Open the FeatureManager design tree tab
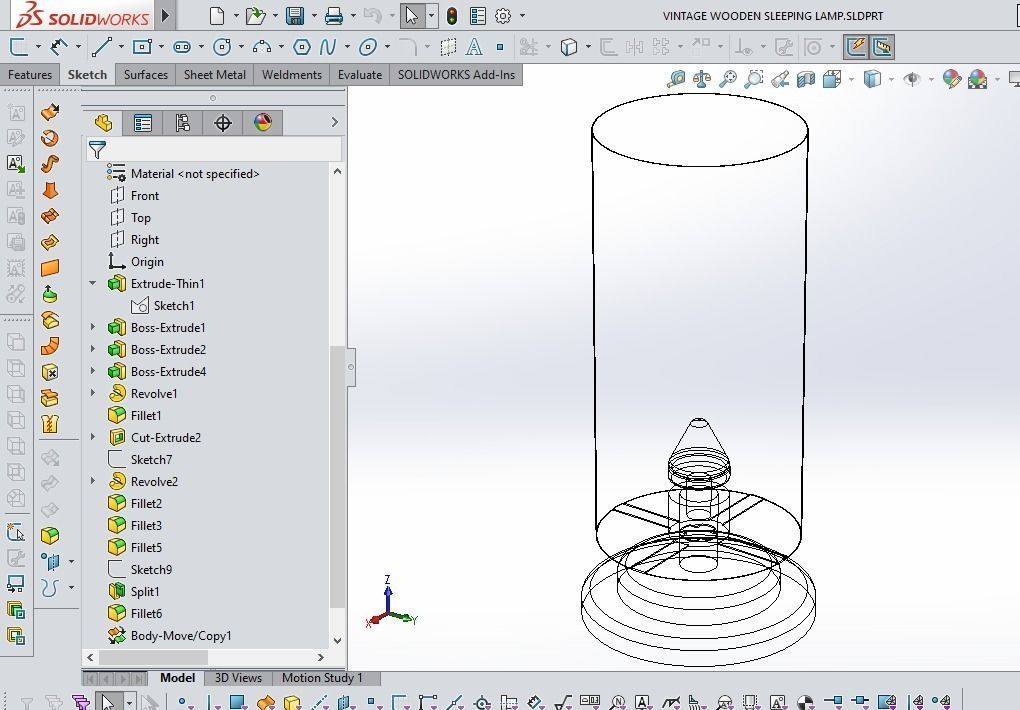This screenshot has width=1020, height=710. (103, 122)
